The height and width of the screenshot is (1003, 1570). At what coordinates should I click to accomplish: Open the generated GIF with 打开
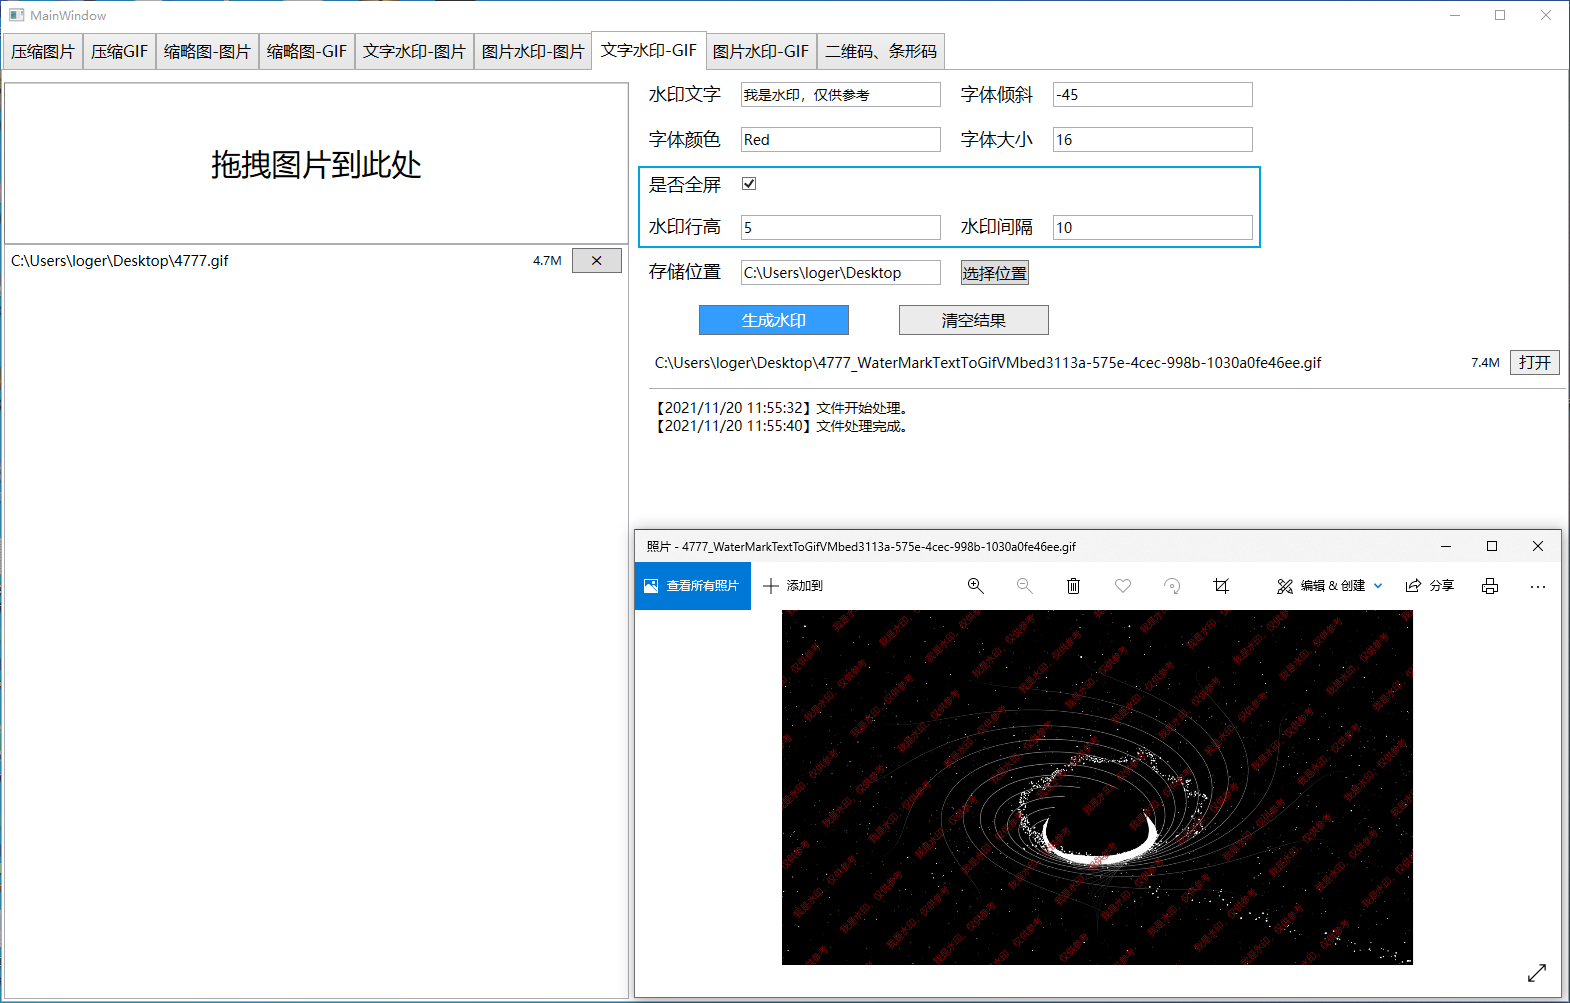click(1535, 363)
